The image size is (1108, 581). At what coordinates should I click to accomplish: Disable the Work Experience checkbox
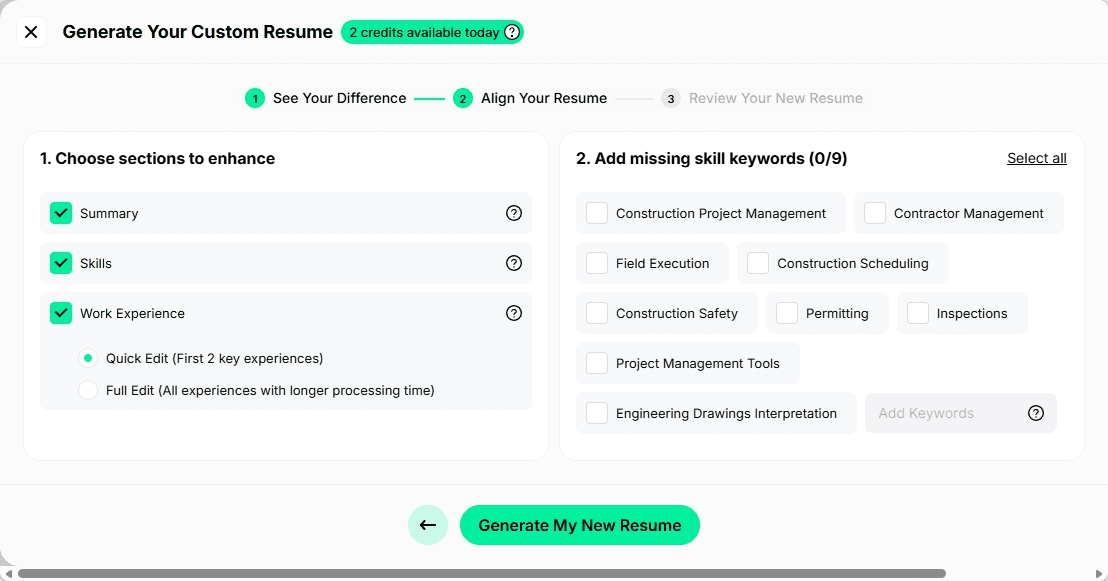60,313
